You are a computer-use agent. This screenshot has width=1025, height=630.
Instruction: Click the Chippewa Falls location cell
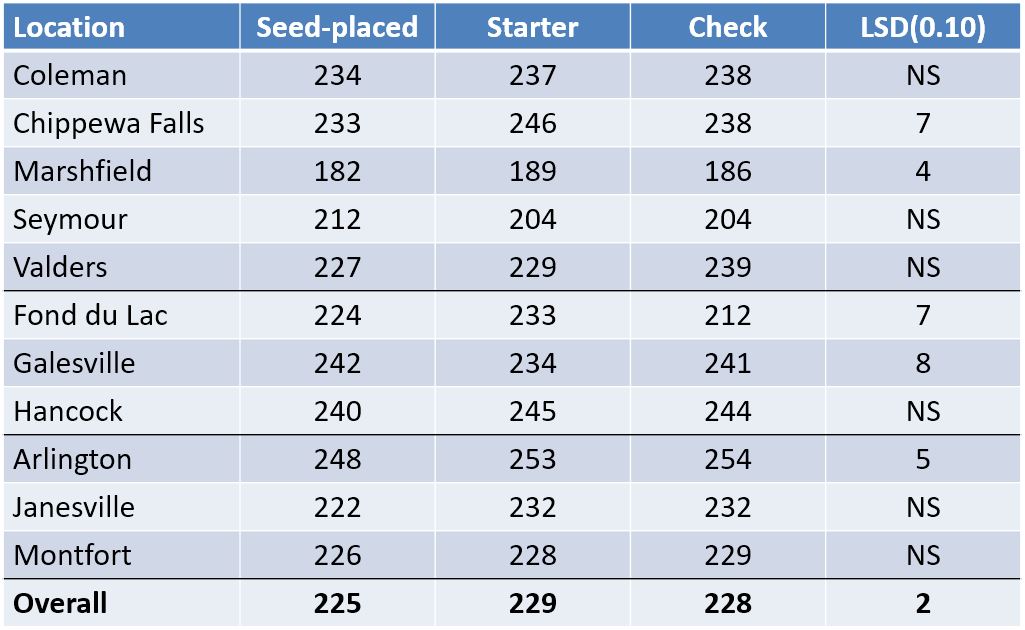coord(108,123)
